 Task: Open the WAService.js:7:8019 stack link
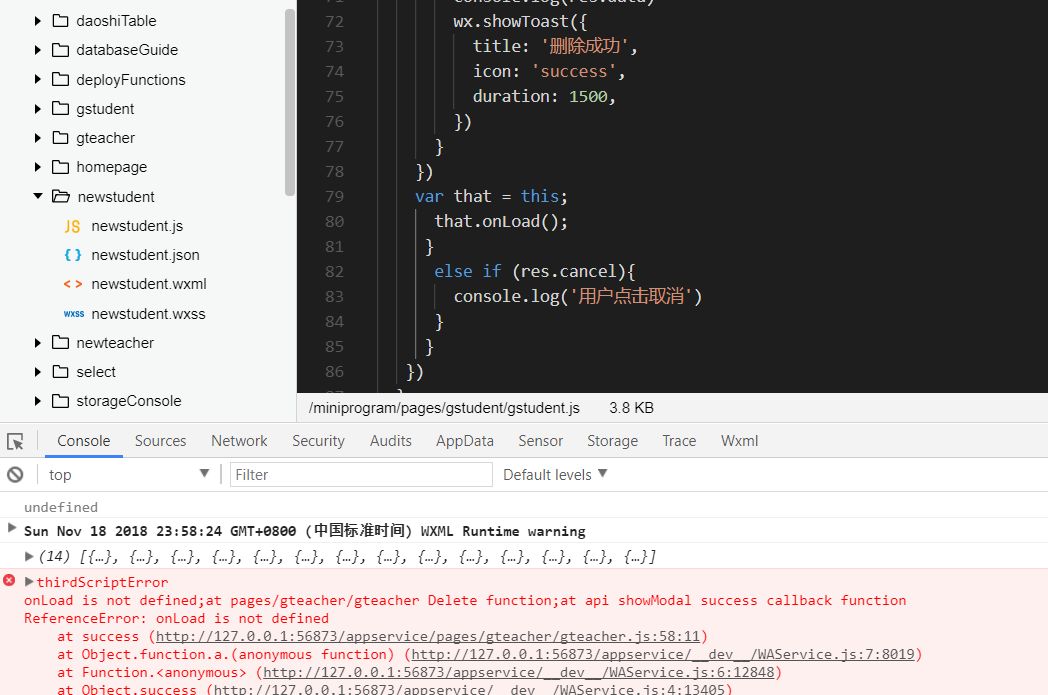pyautogui.click(x=663, y=654)
